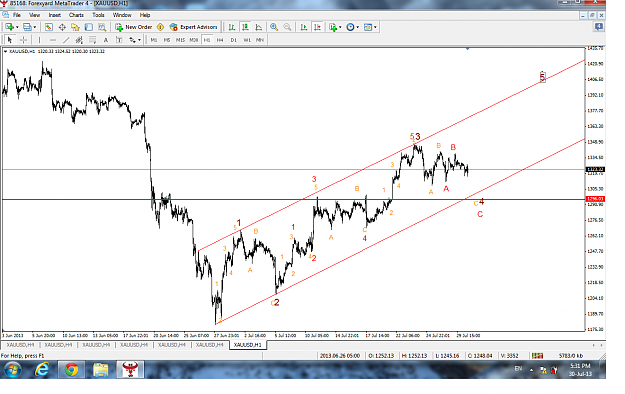Image resolution: width=625 pixels, height=394 pixels.
Task: Open the Help menu
Action: [x=145, y=15]
